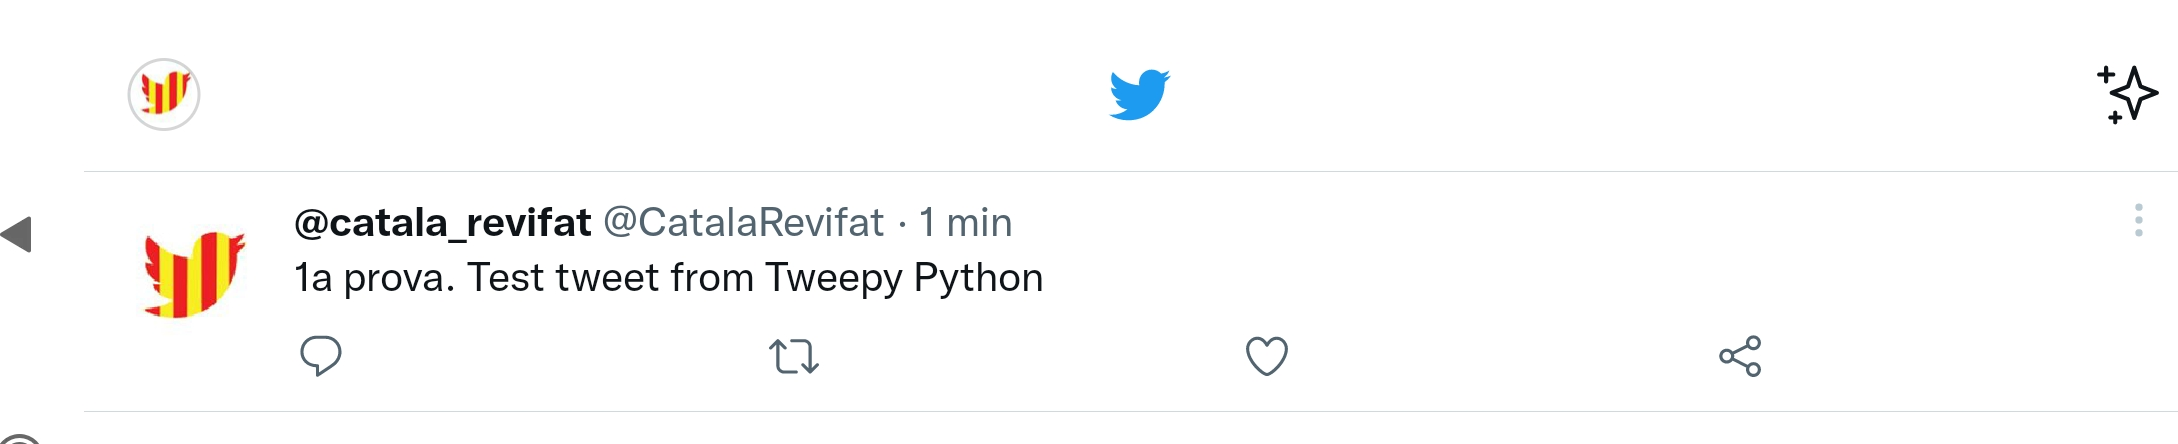Like the tweet with the heart icon

1266,356
